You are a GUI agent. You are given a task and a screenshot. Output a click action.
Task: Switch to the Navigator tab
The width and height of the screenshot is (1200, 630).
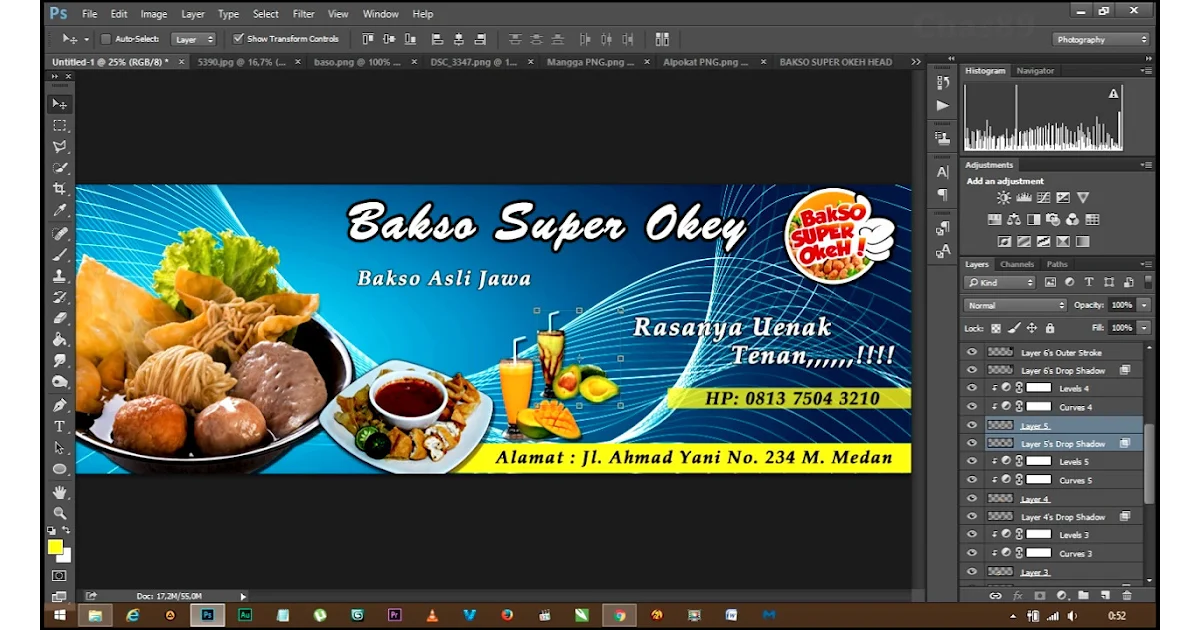tap(1035, 71)
